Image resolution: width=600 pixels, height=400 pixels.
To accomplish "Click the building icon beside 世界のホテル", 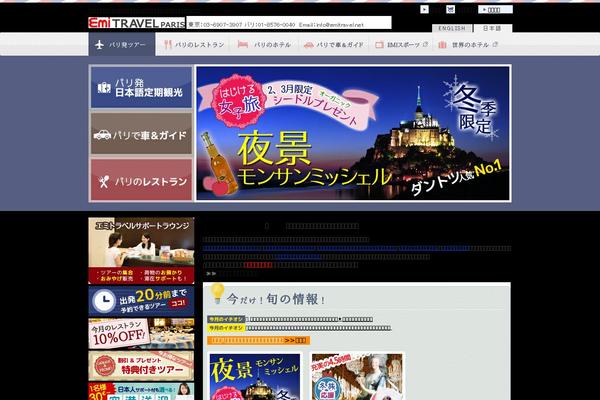I will click(442, 45).
